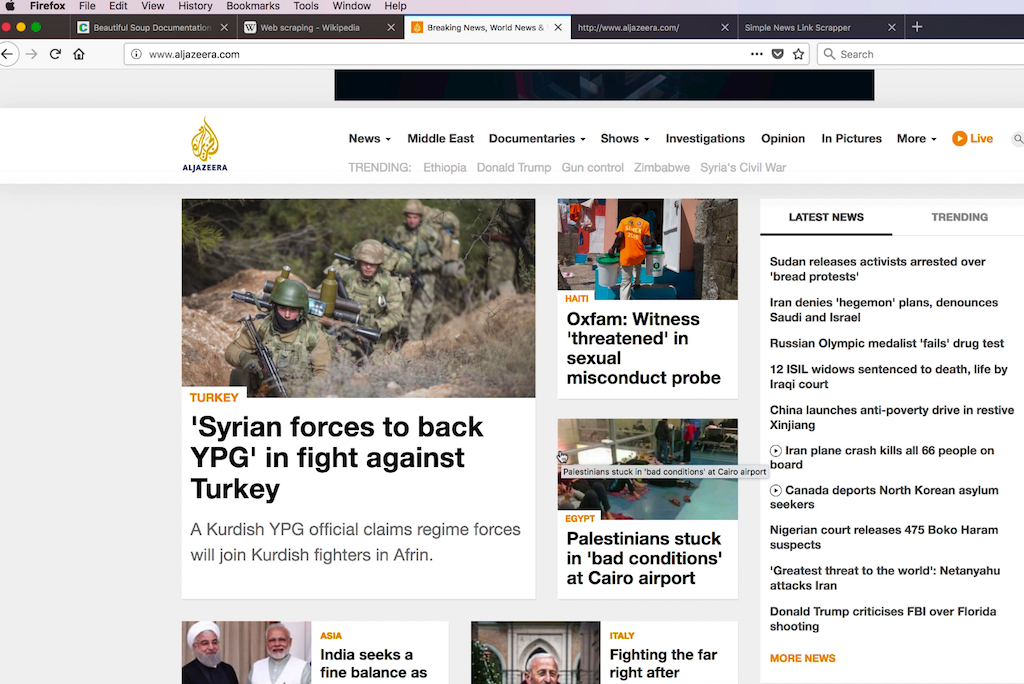Reload the page with the refresh icon

[55, 54]
